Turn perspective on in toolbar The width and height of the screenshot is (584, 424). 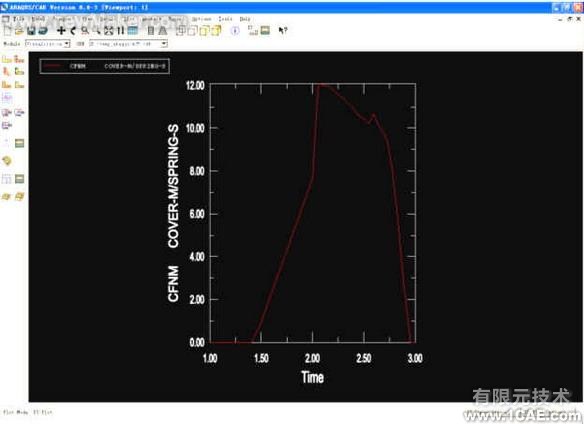tap(162, 31)
